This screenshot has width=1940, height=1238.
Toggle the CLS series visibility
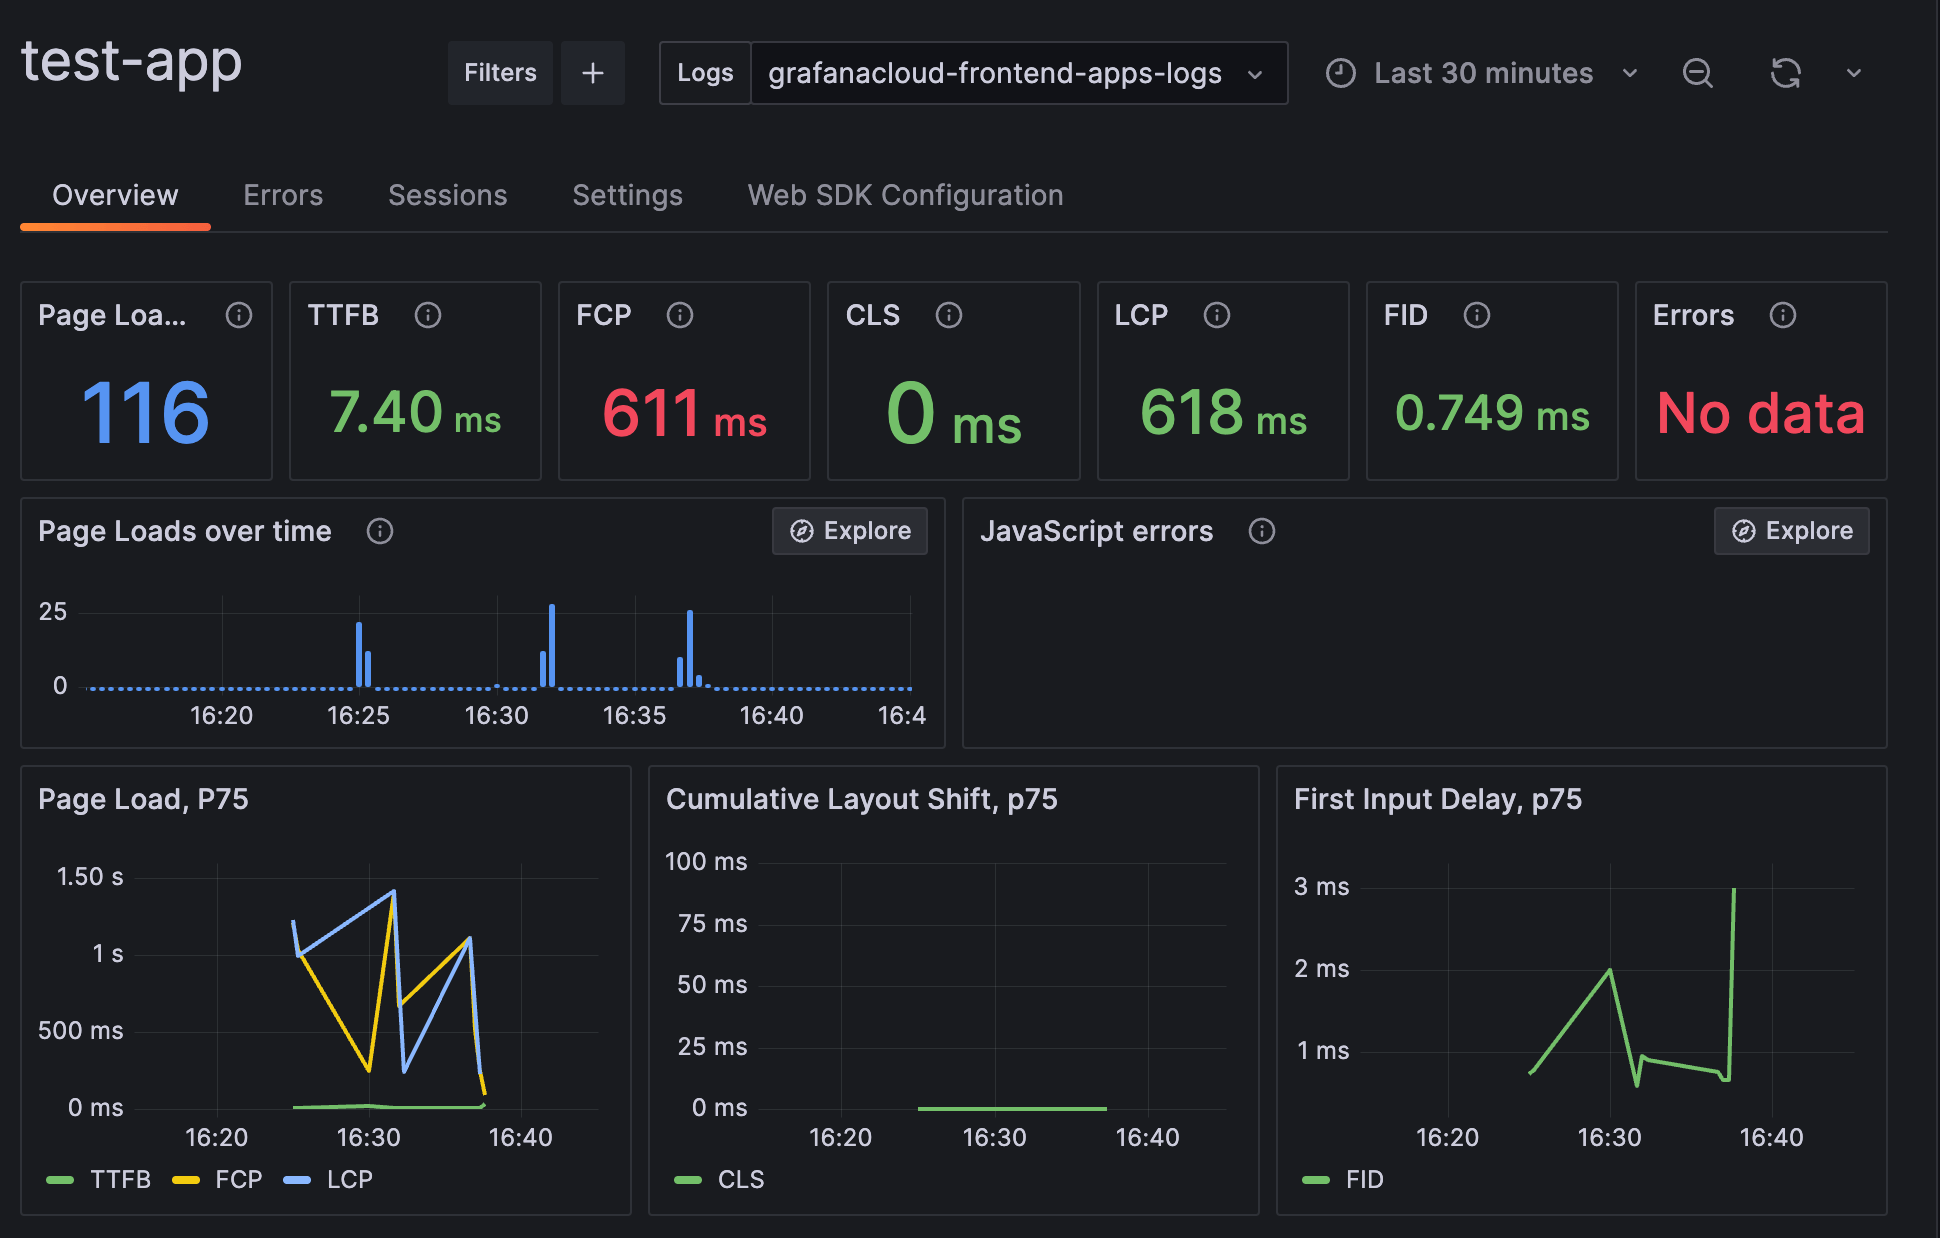point(740,1179)
